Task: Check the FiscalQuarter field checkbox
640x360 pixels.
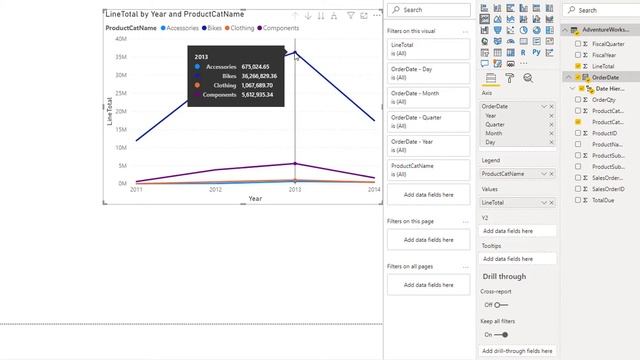Action: click(x=578, y=44)
